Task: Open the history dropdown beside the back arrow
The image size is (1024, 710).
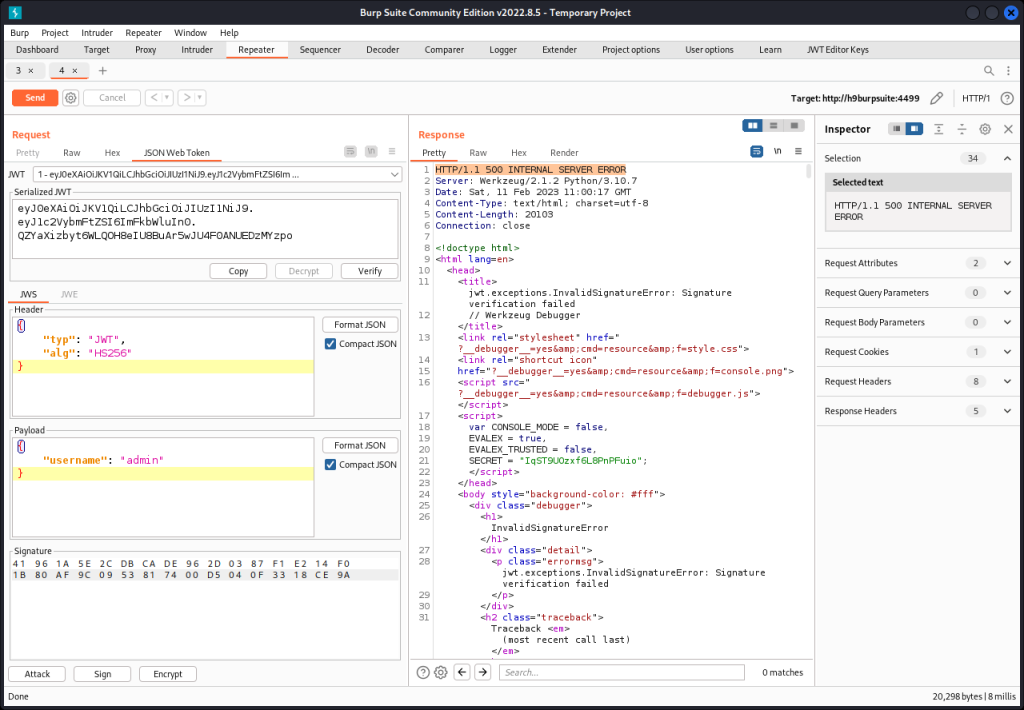Action: coord(167,98)
